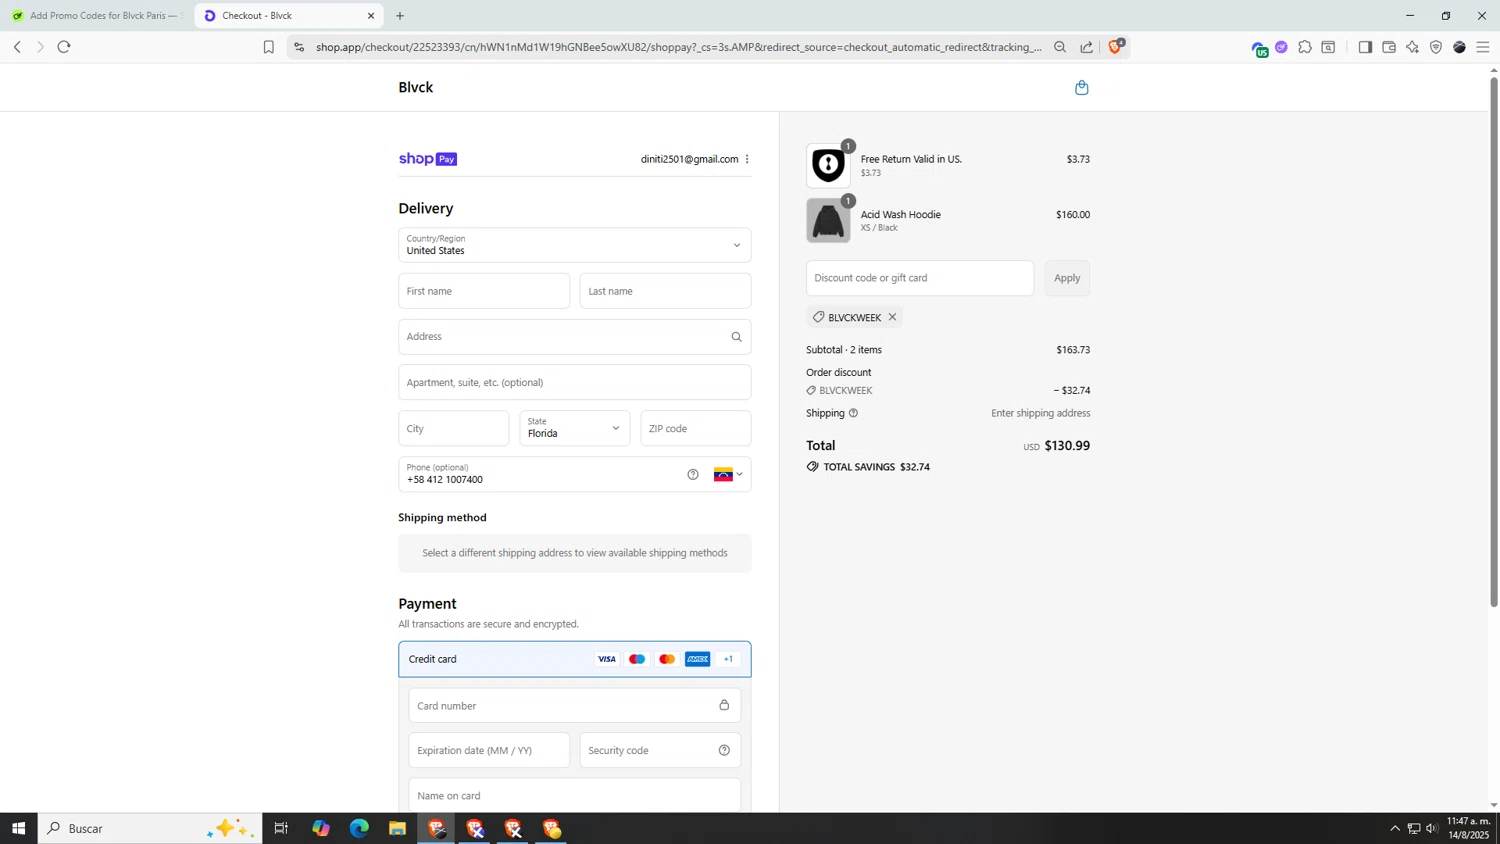This screenshot has width=1500, height=844.
Task: Click the volume speaker tray icon
Action: tap(1432, 828)
